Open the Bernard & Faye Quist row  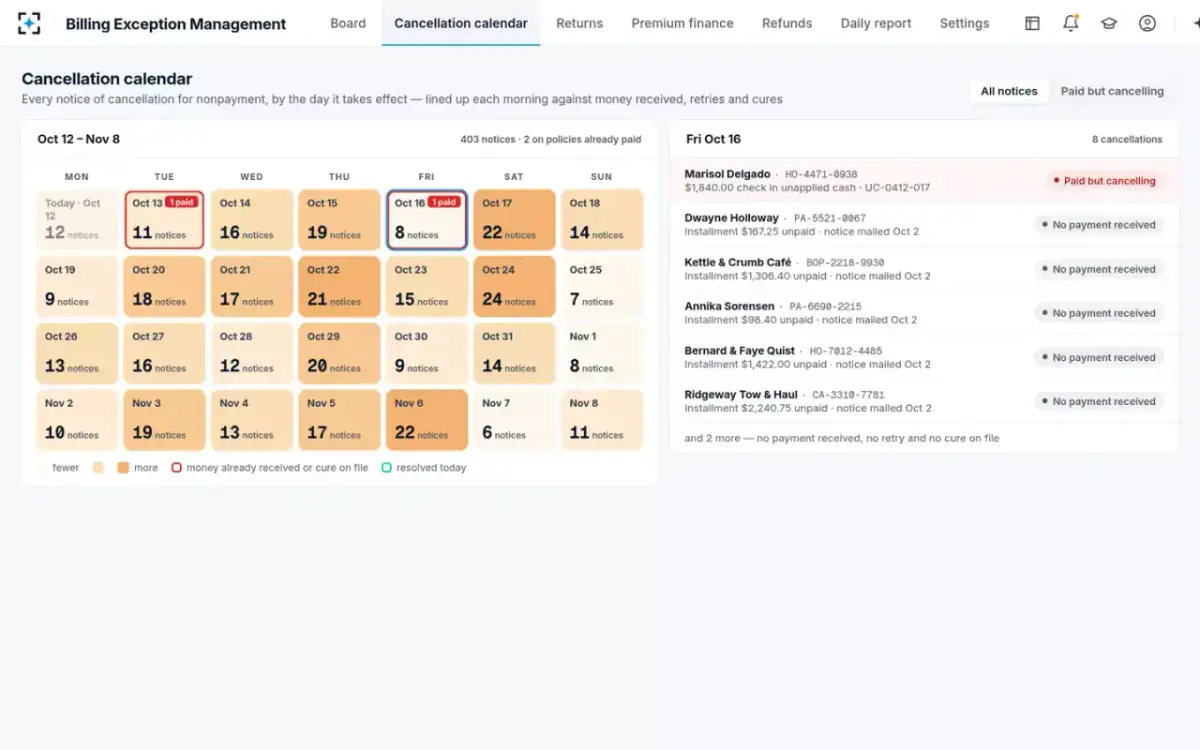coord(924,357)
